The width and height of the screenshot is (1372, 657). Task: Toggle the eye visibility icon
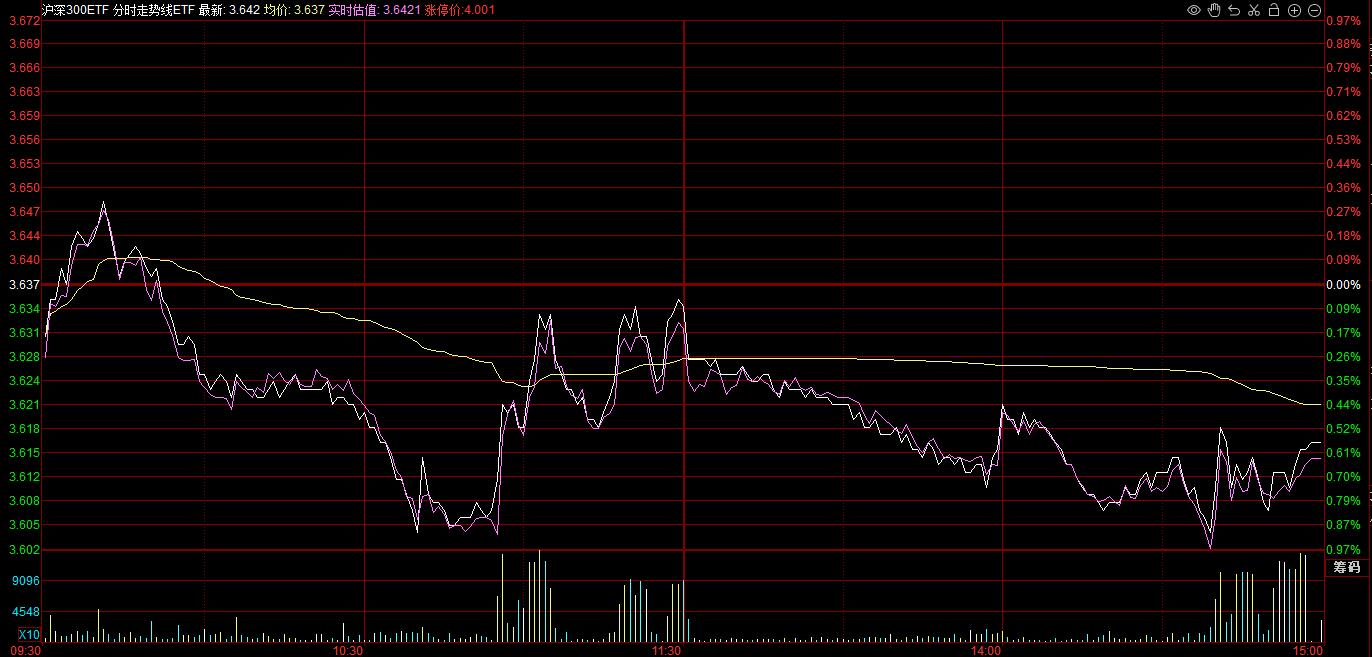pyautogui.click(x=1194, y=10)
